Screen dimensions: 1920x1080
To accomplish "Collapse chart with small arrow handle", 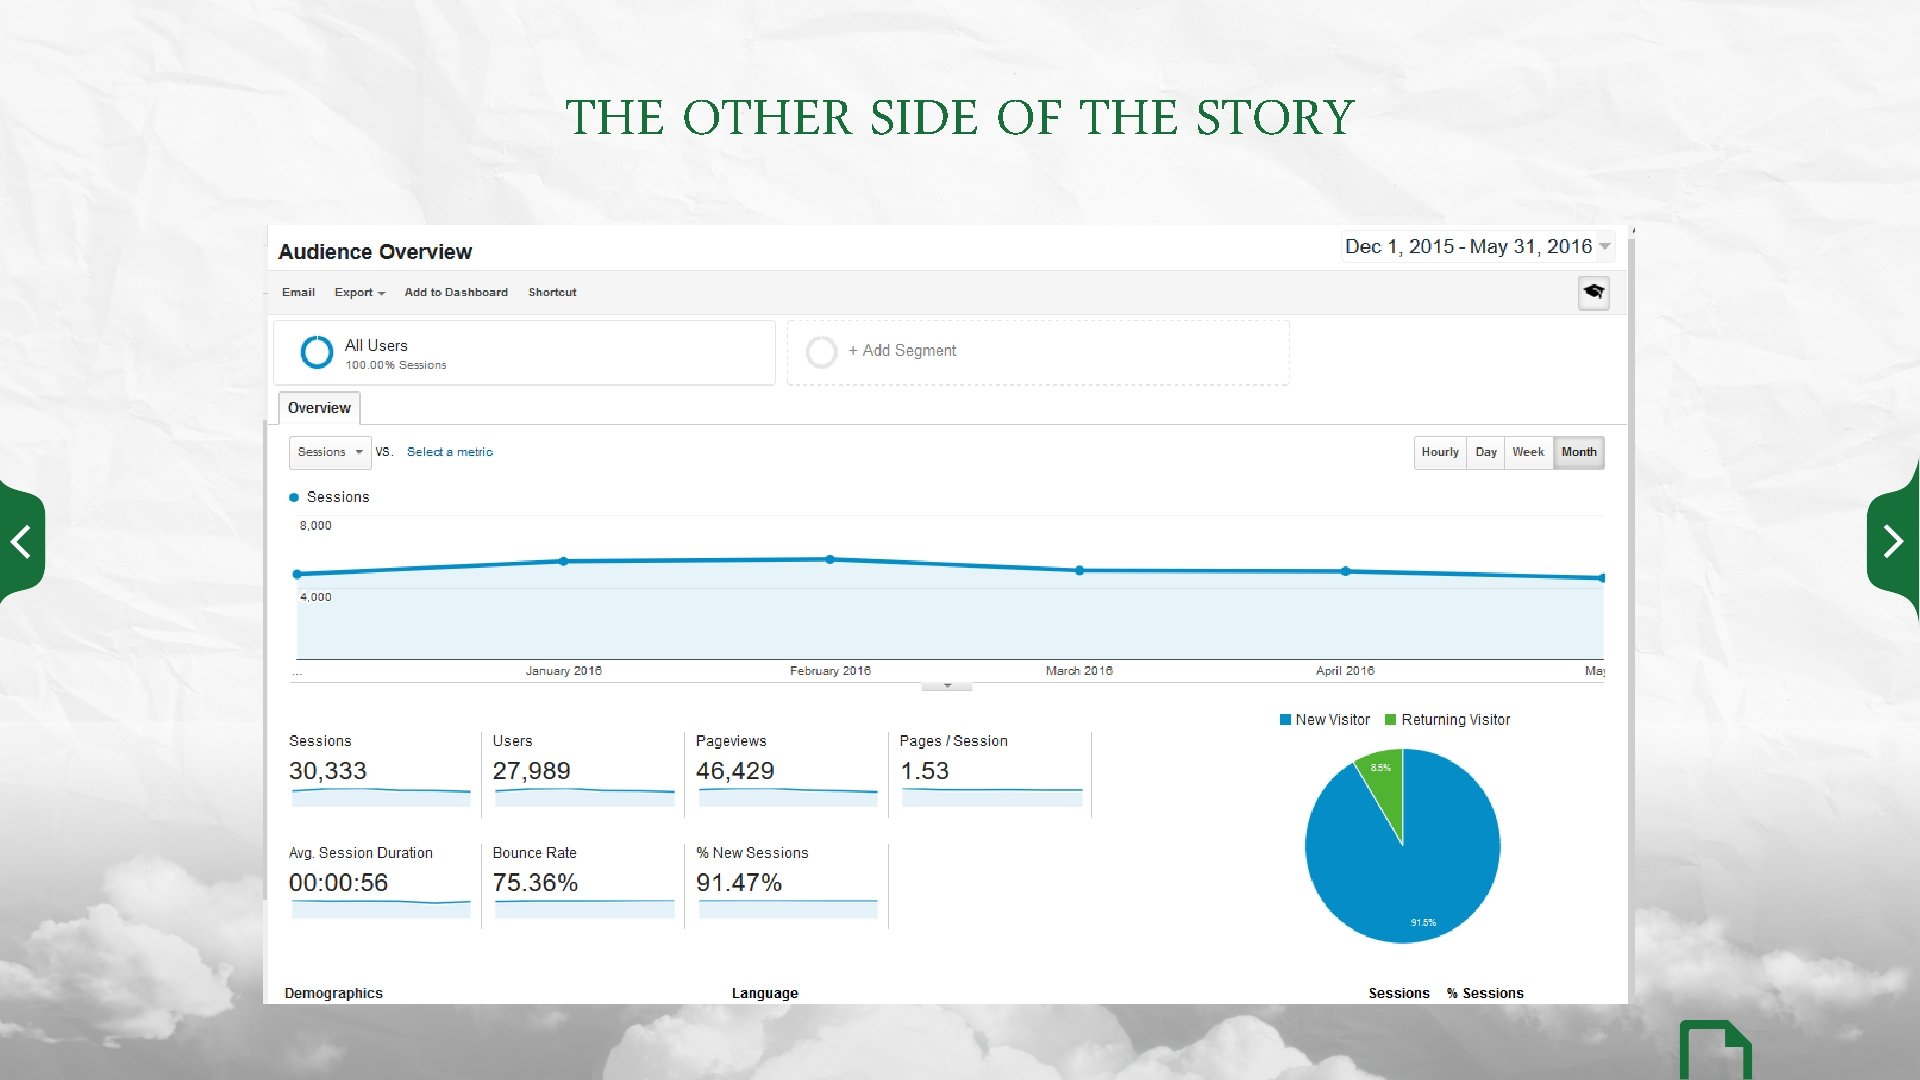I will pyautogui.click(x=946, y=686).
